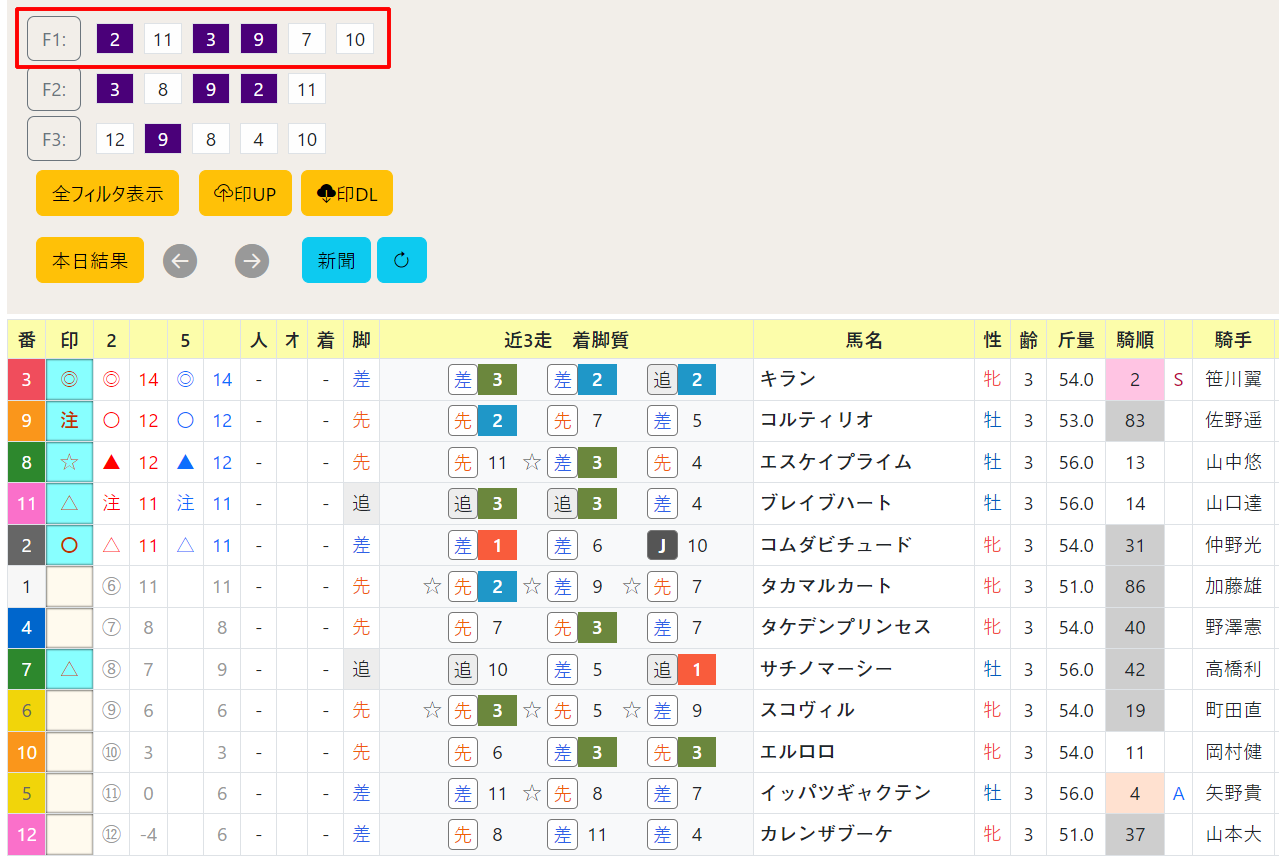Click the refresh icon button

(401, 260)
